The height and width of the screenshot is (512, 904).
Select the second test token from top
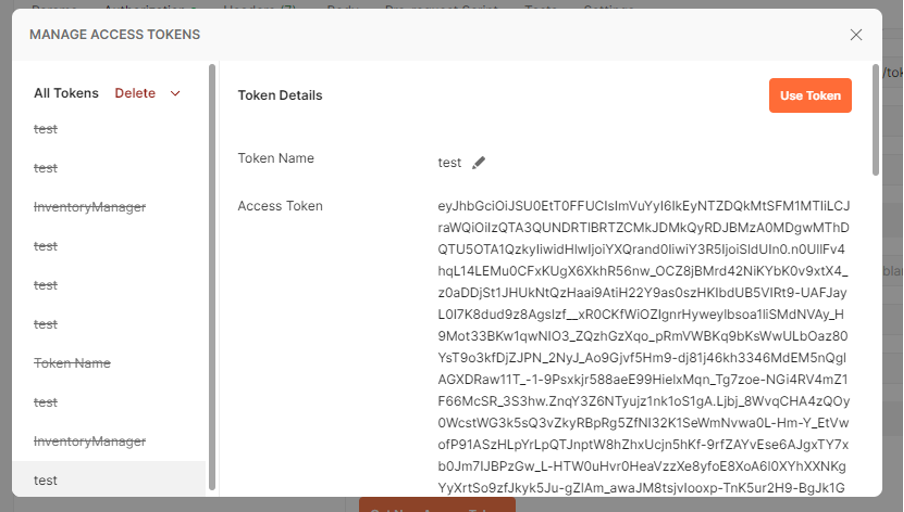click(46, 168)
